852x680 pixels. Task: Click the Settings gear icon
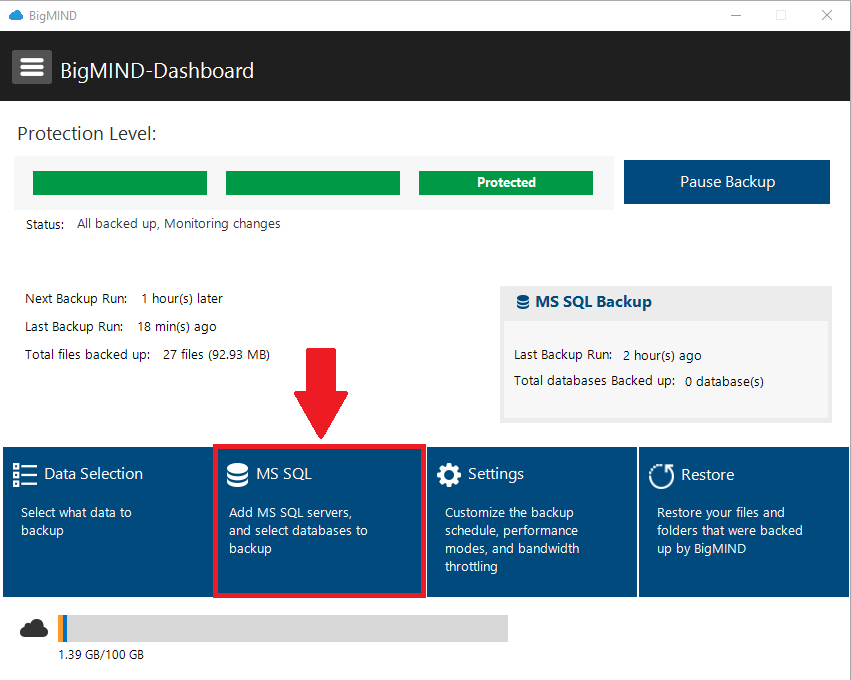[449, 474]
